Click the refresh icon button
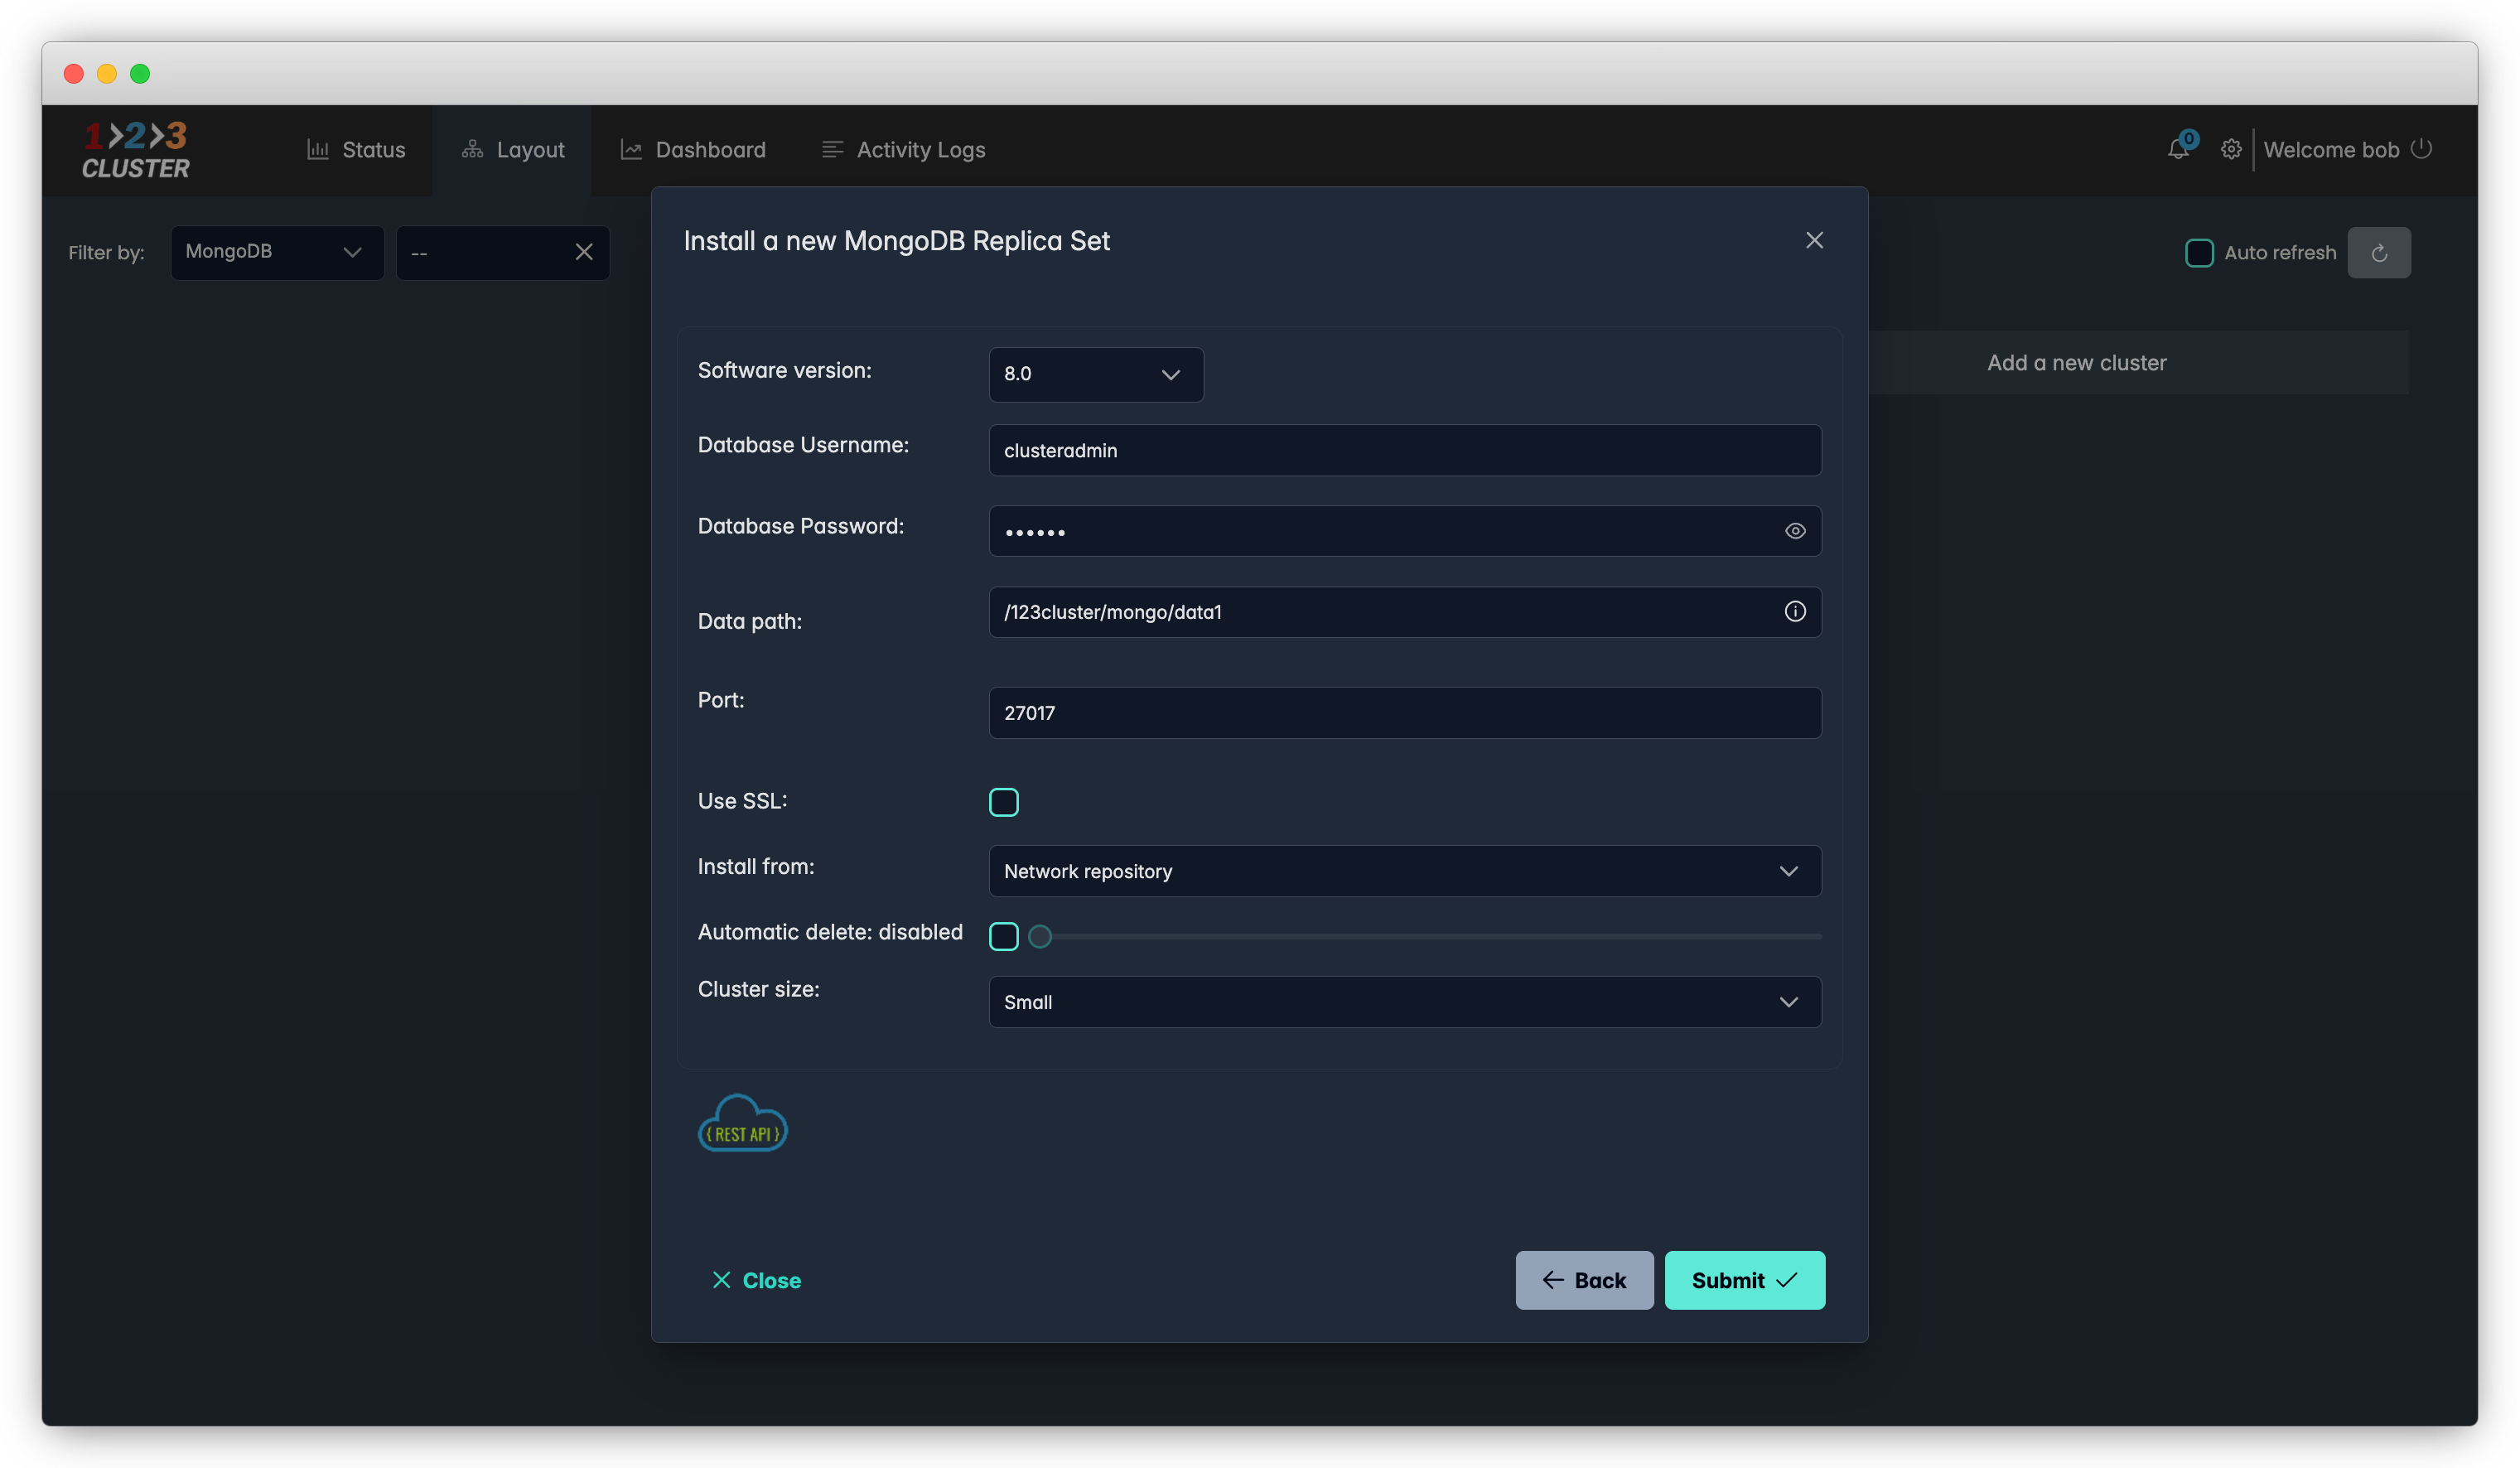 coord(2379,253)
